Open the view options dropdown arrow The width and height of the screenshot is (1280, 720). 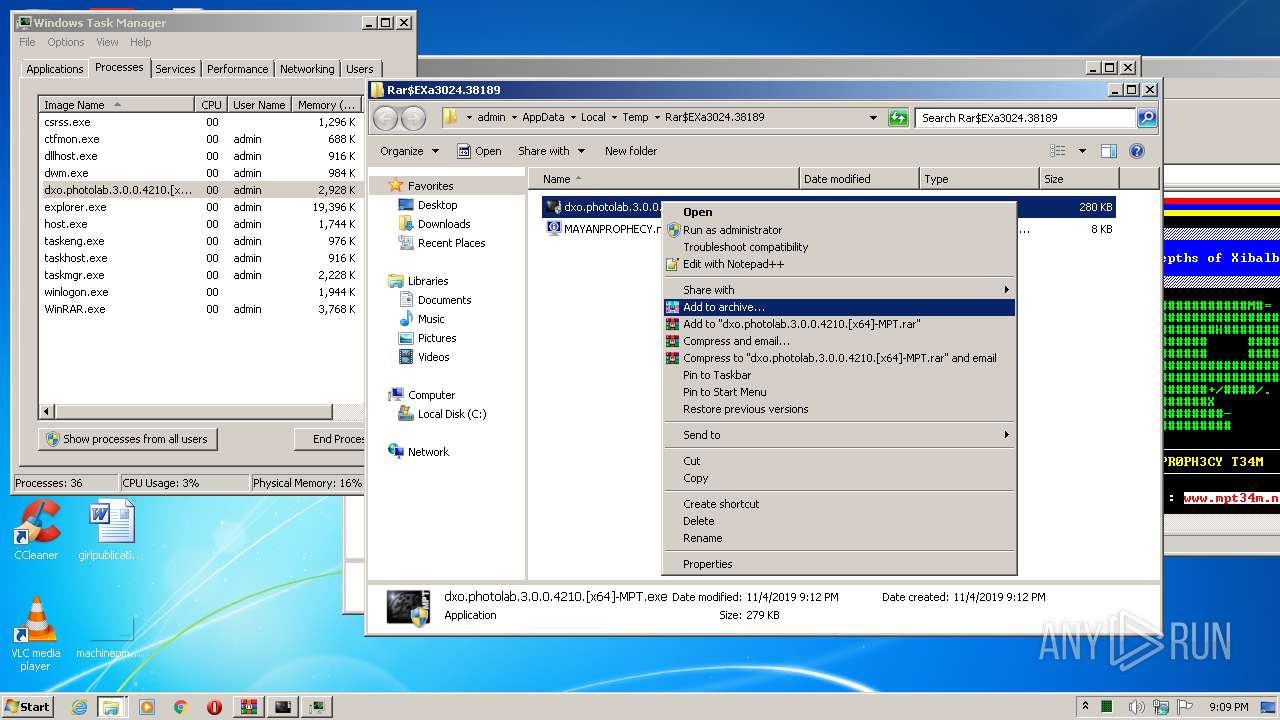pos(1082,151)
